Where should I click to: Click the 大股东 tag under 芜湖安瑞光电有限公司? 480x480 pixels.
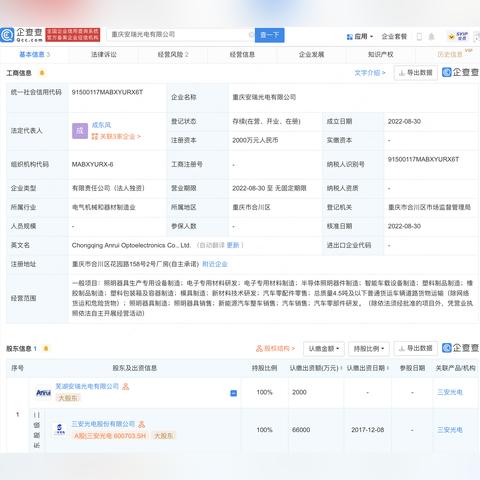(68, 398)
